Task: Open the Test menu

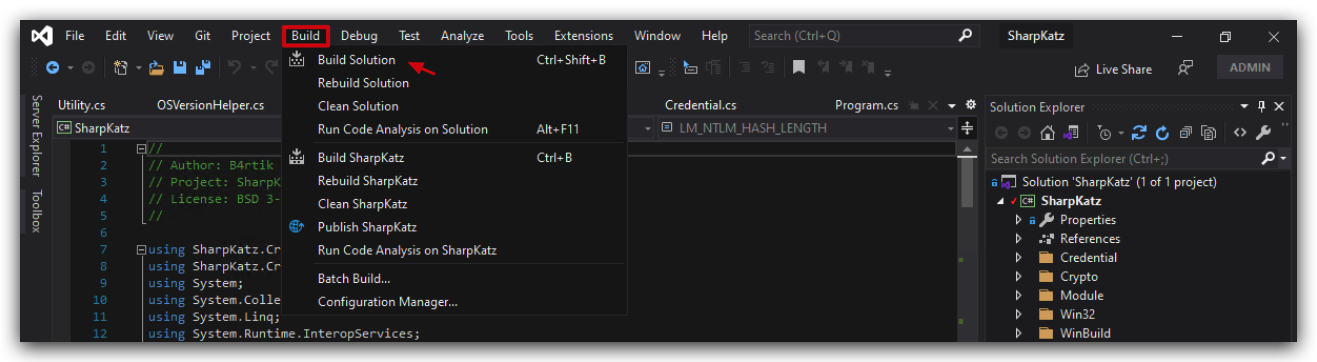Action: pos(410,36)
